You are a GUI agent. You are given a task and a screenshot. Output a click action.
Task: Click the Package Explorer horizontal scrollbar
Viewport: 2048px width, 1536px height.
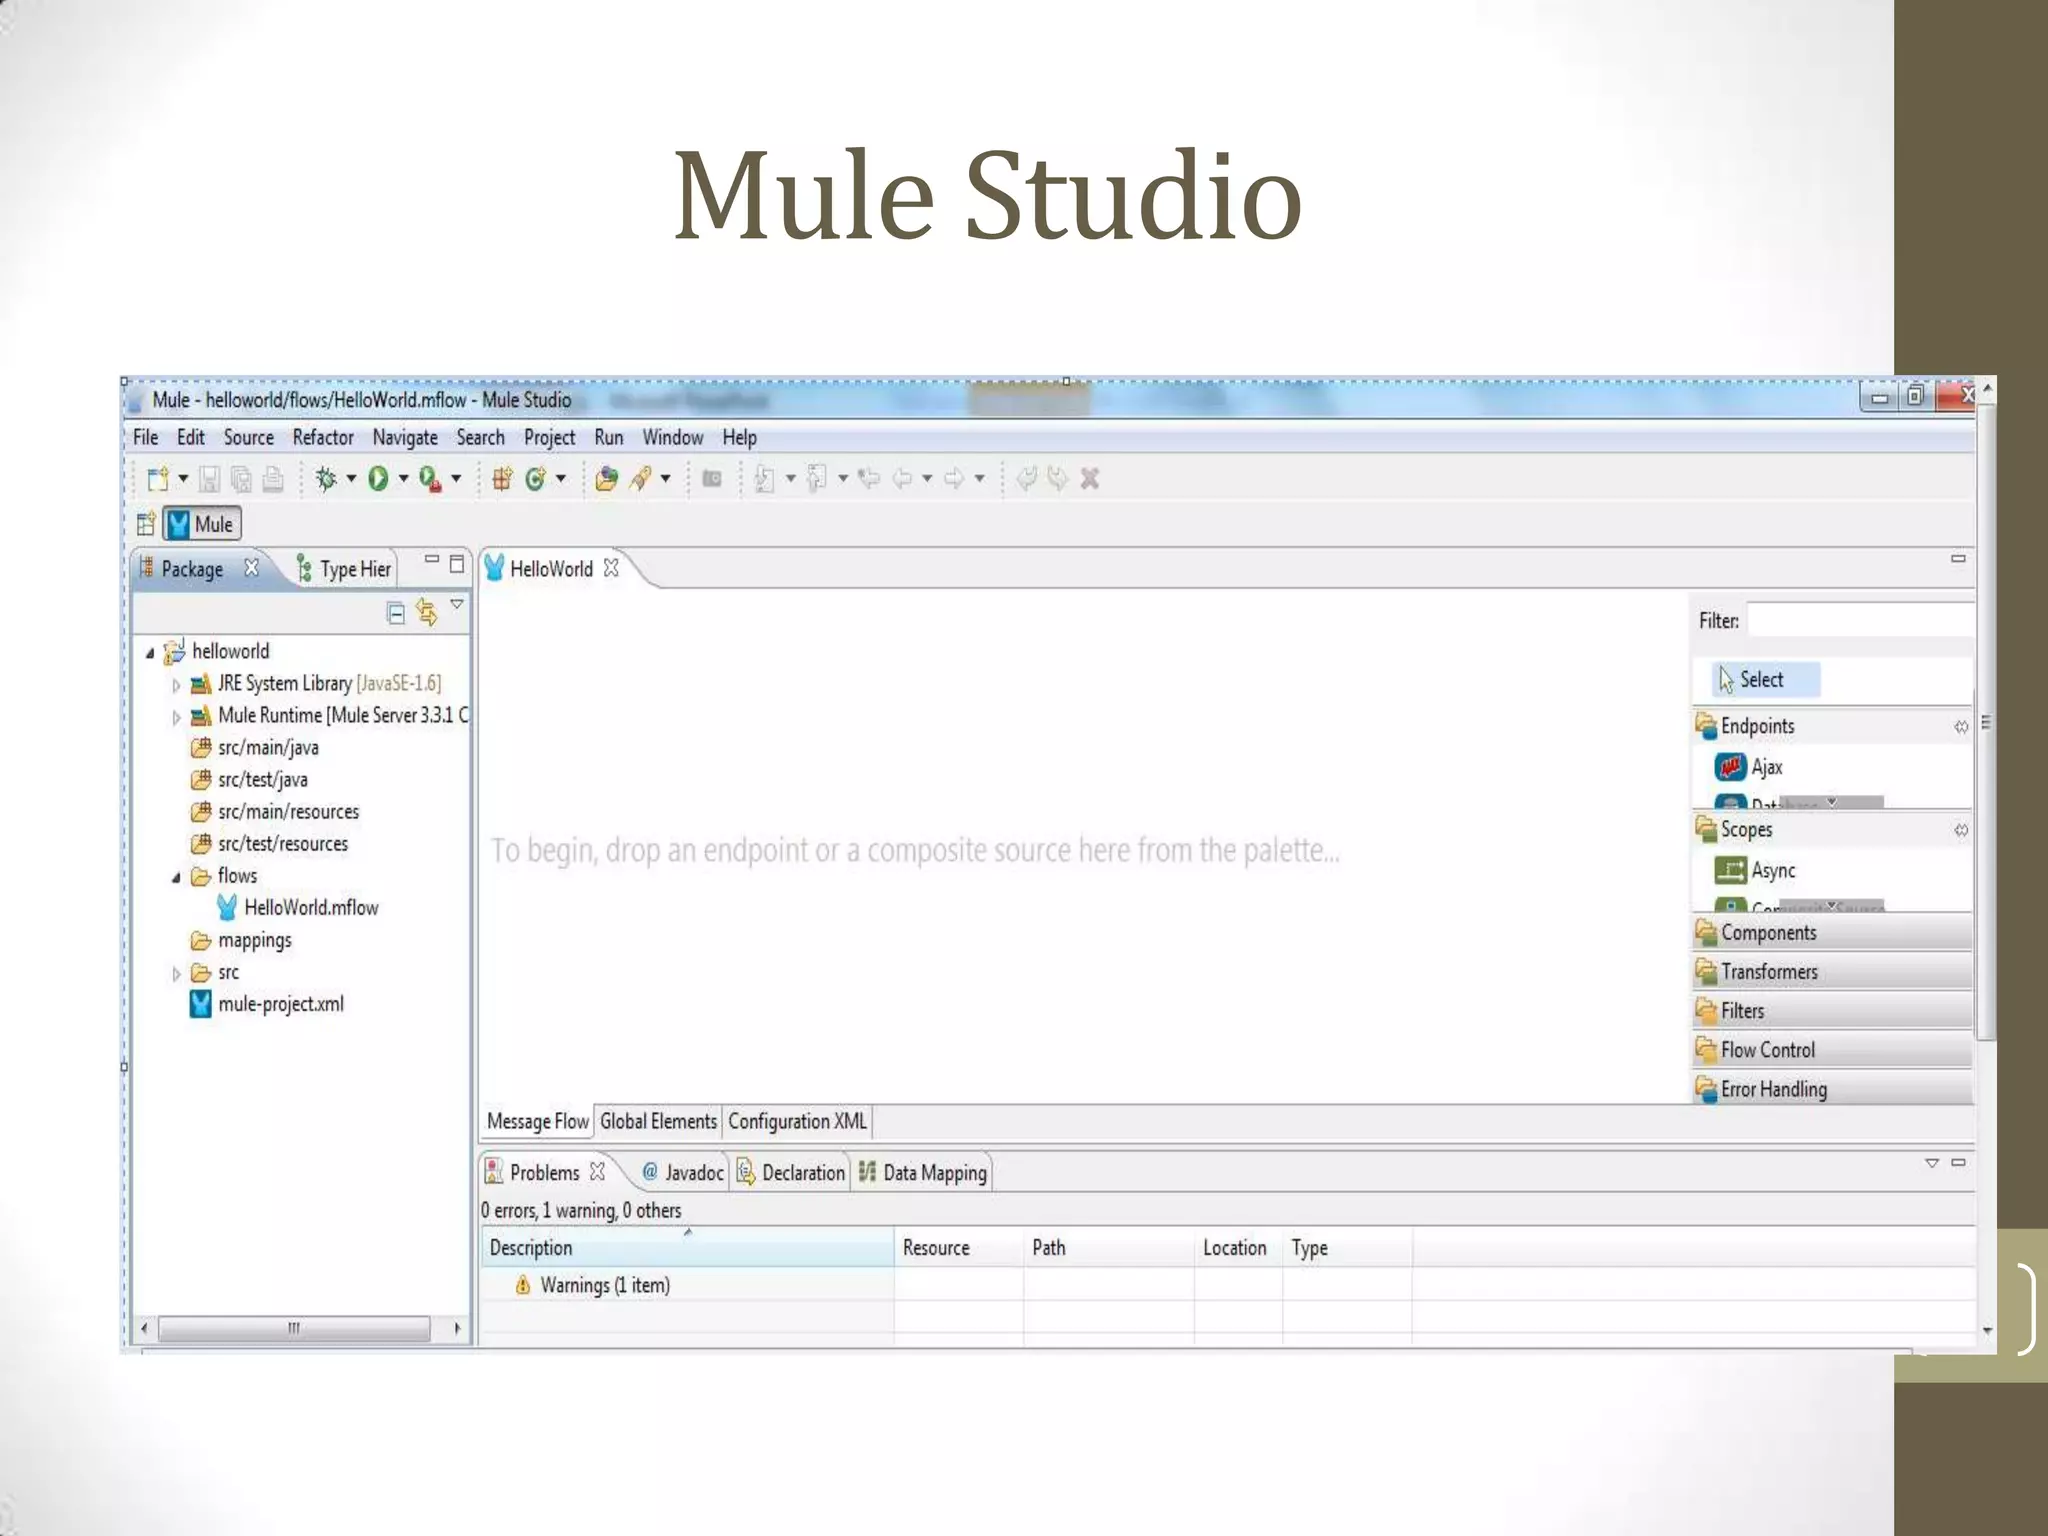click(x=294, y=1328)
